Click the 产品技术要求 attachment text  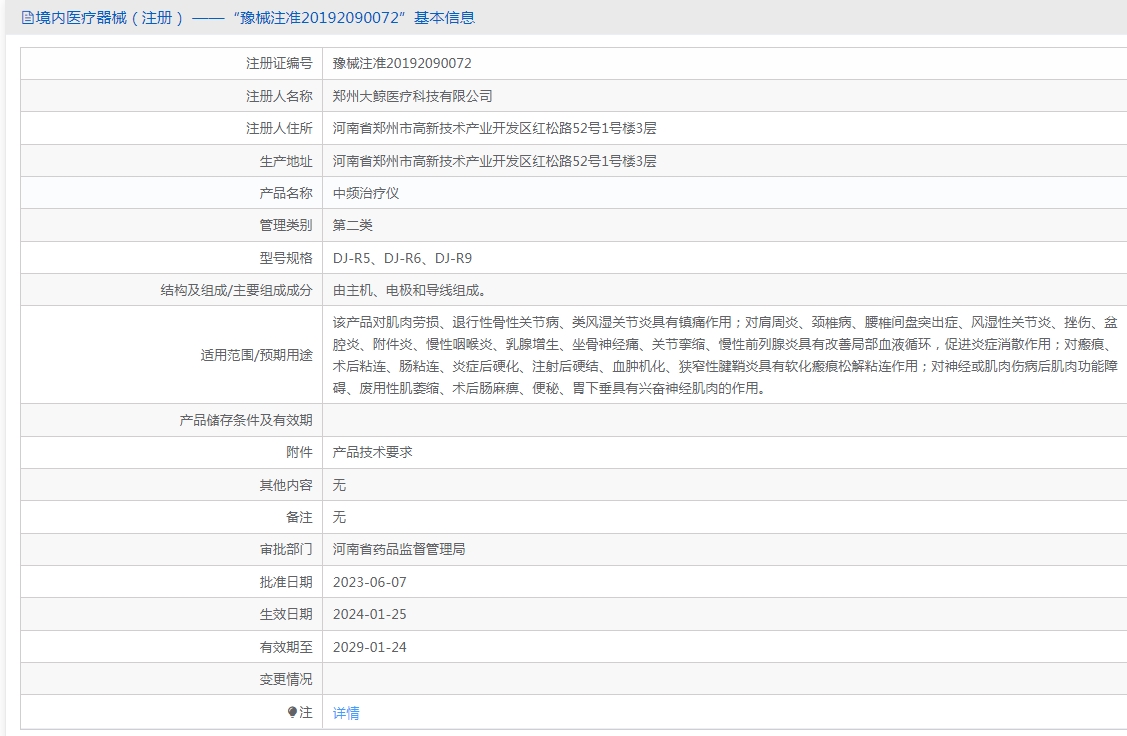tap(372, 452)
